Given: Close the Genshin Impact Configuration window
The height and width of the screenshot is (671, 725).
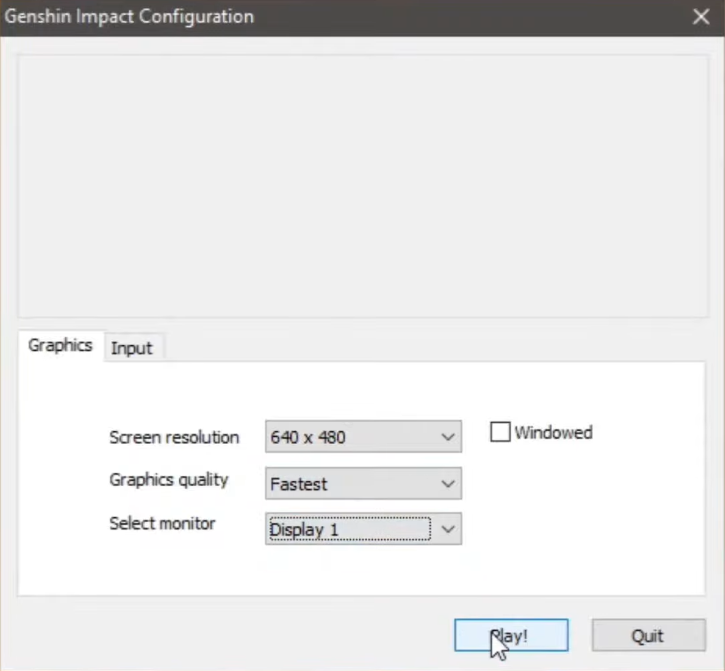Looking at the screenshot, I should click(x=701, y=17).
